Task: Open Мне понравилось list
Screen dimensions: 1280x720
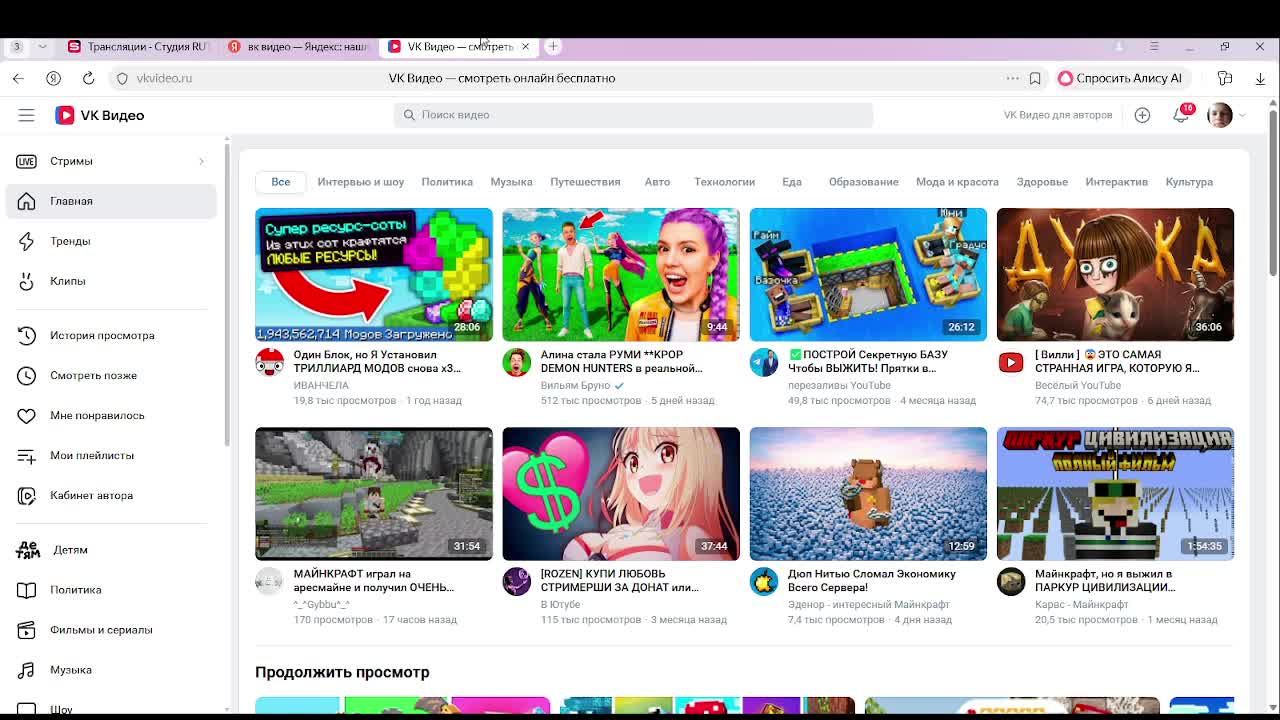Action: tap(111, 415)
